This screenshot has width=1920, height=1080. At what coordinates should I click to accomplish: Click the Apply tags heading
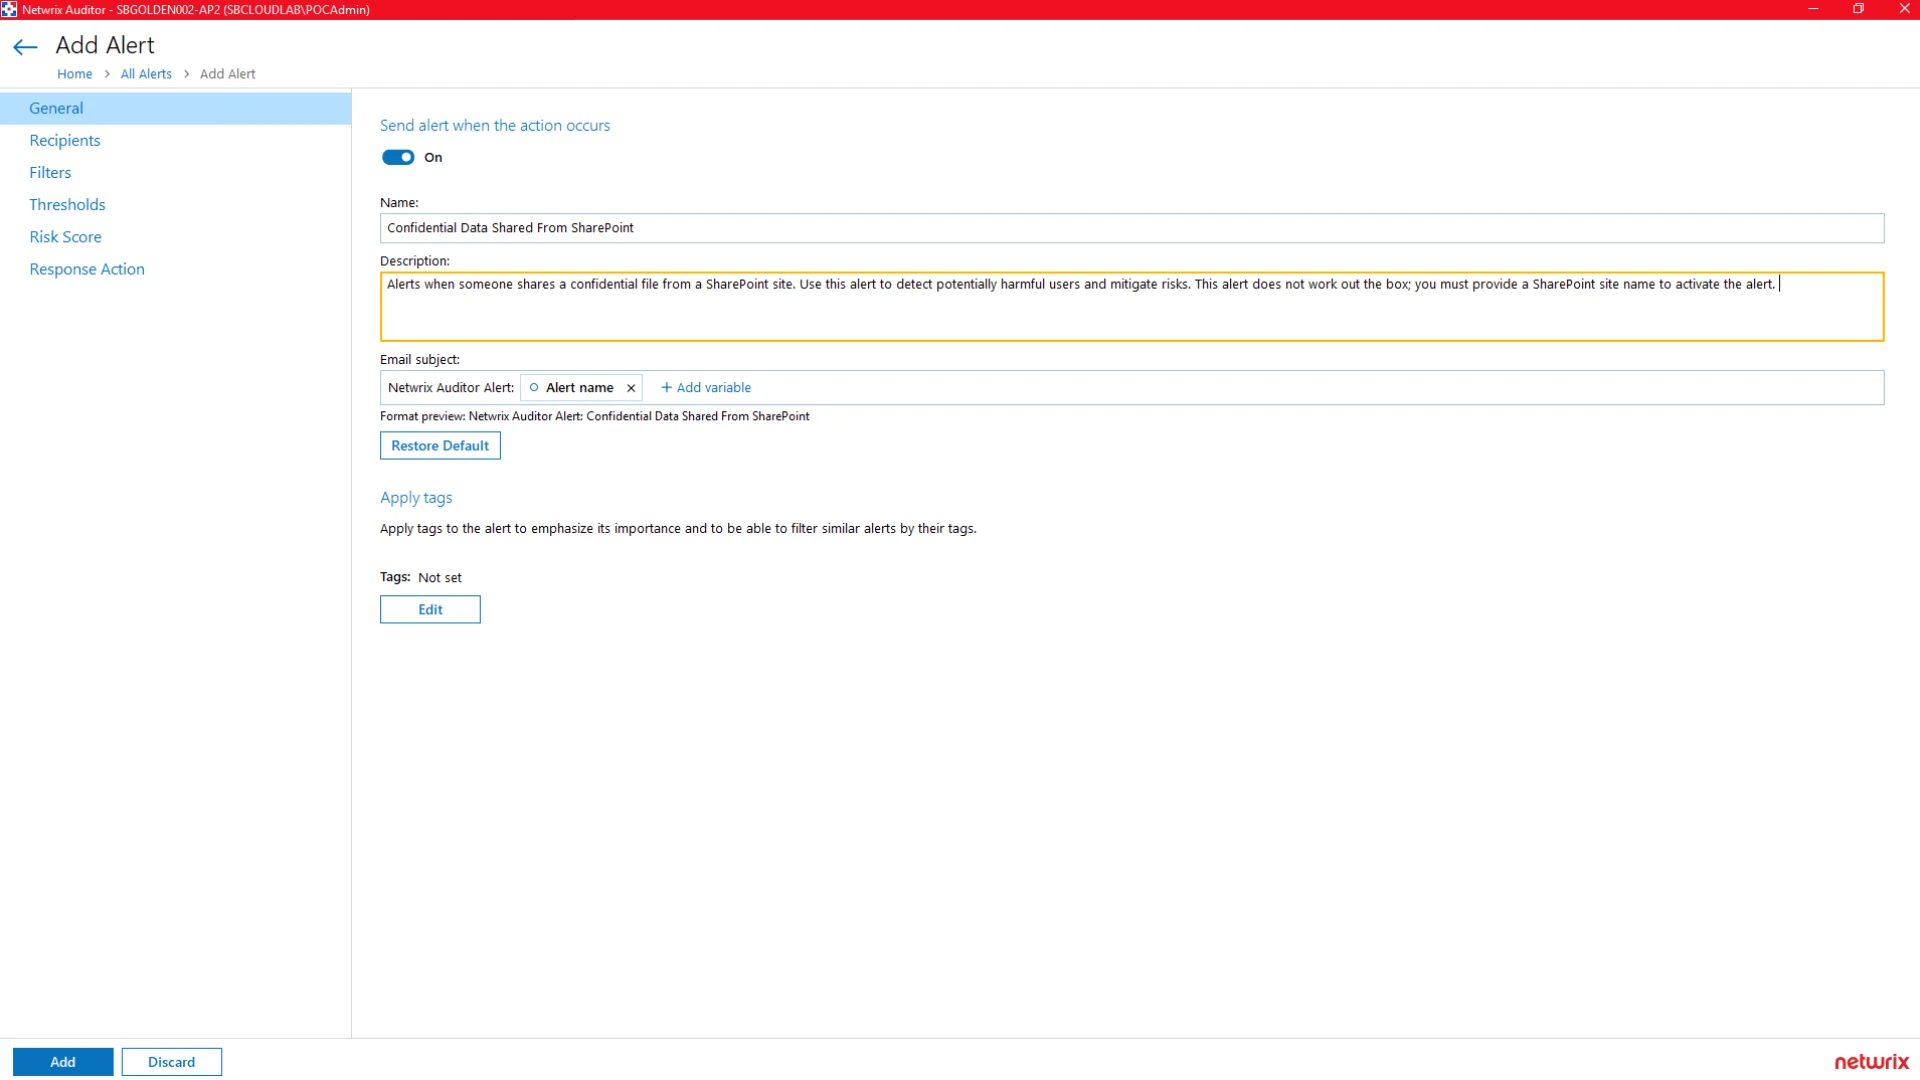tap(416, 498)
